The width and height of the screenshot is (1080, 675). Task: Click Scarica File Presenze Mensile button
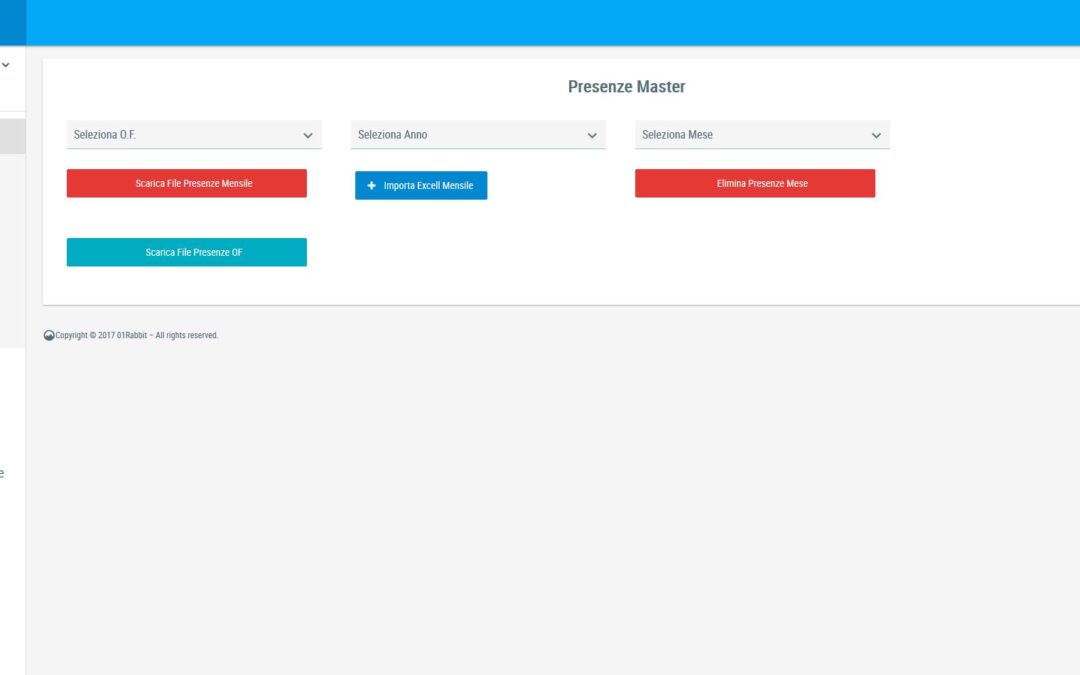pos(187,183)
